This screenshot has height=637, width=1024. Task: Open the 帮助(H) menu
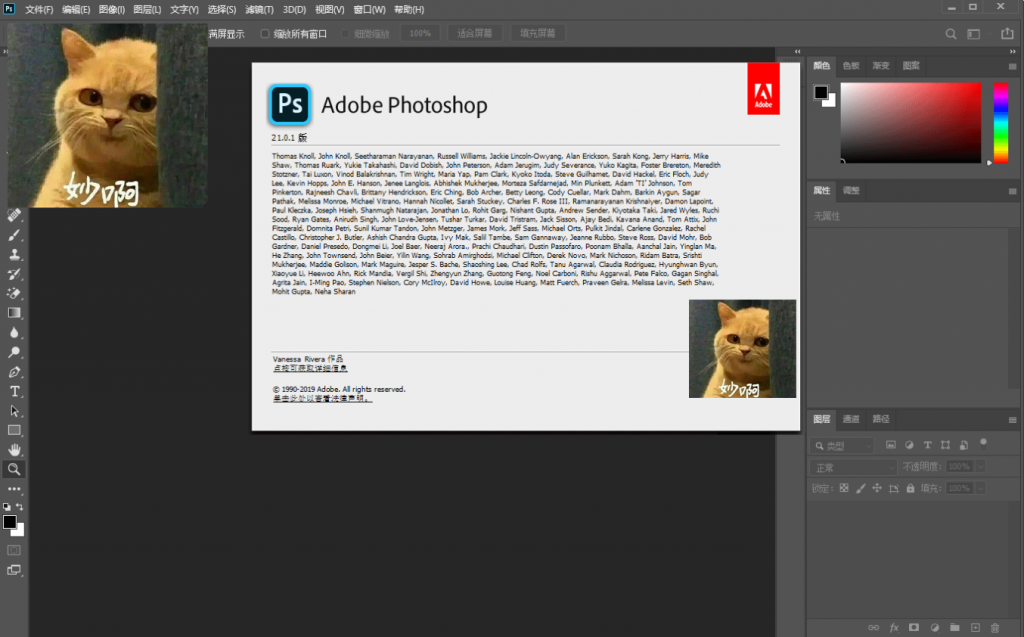409,10
